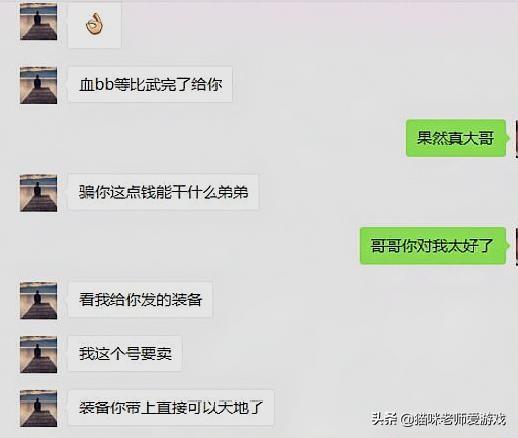
Task: Click the 头条 @猫咪老师爱游戏 watermark
Action: click(439, 419)
